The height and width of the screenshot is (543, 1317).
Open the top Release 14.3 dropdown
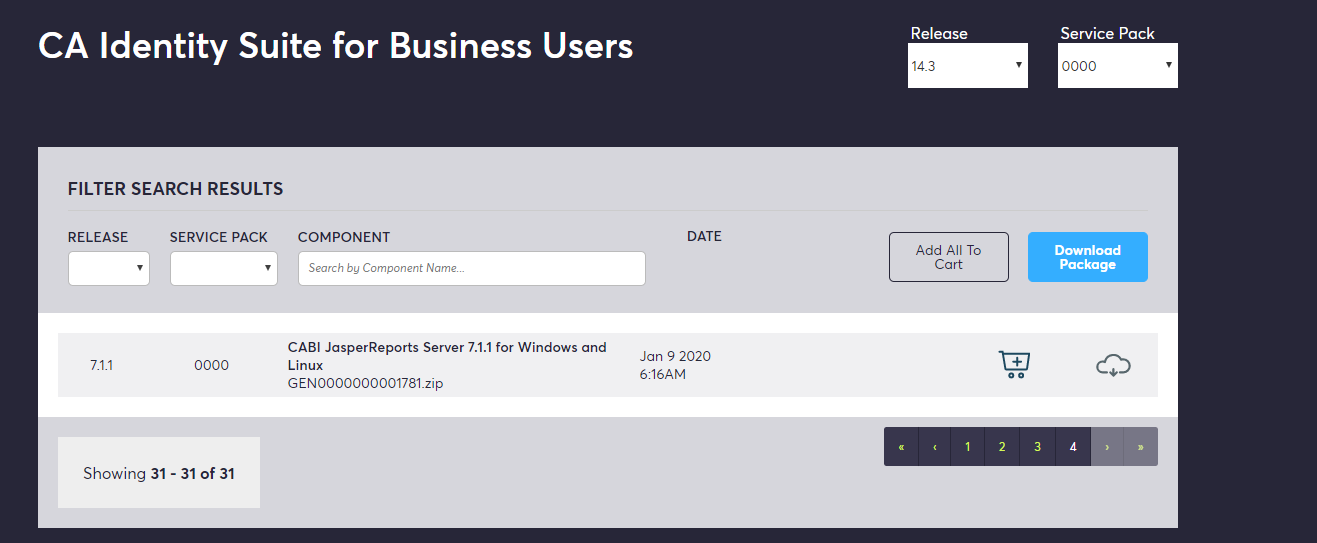pos(968,66)
